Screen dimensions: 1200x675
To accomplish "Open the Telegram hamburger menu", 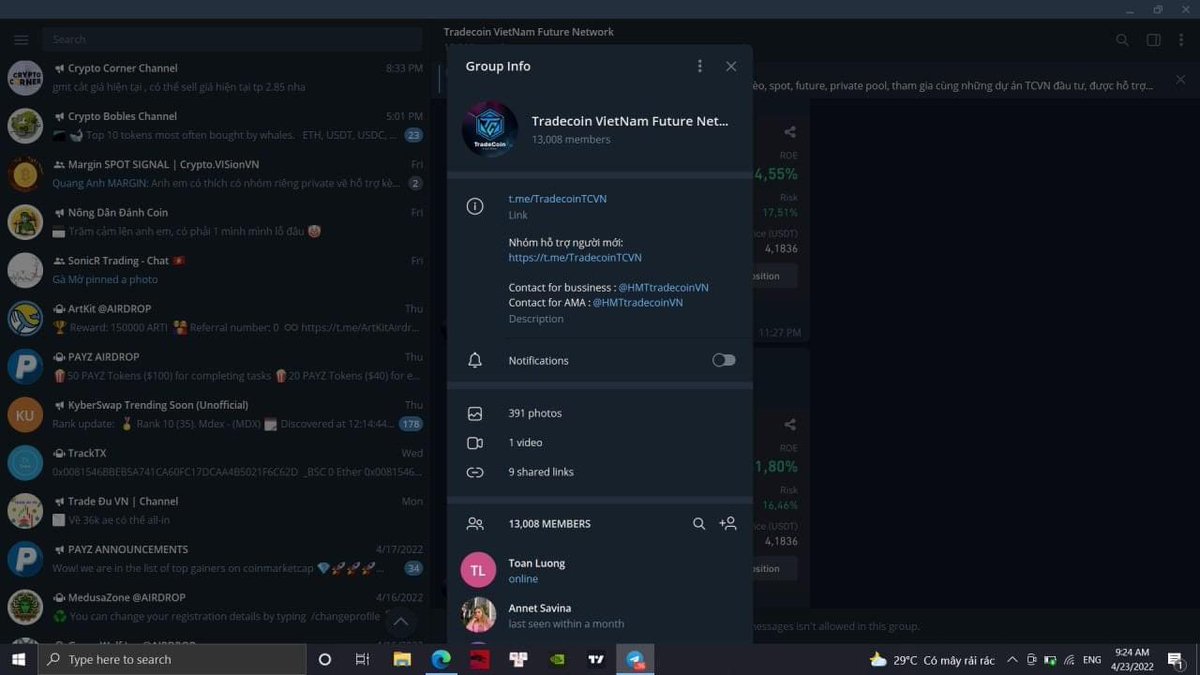I will click(21, 39).
